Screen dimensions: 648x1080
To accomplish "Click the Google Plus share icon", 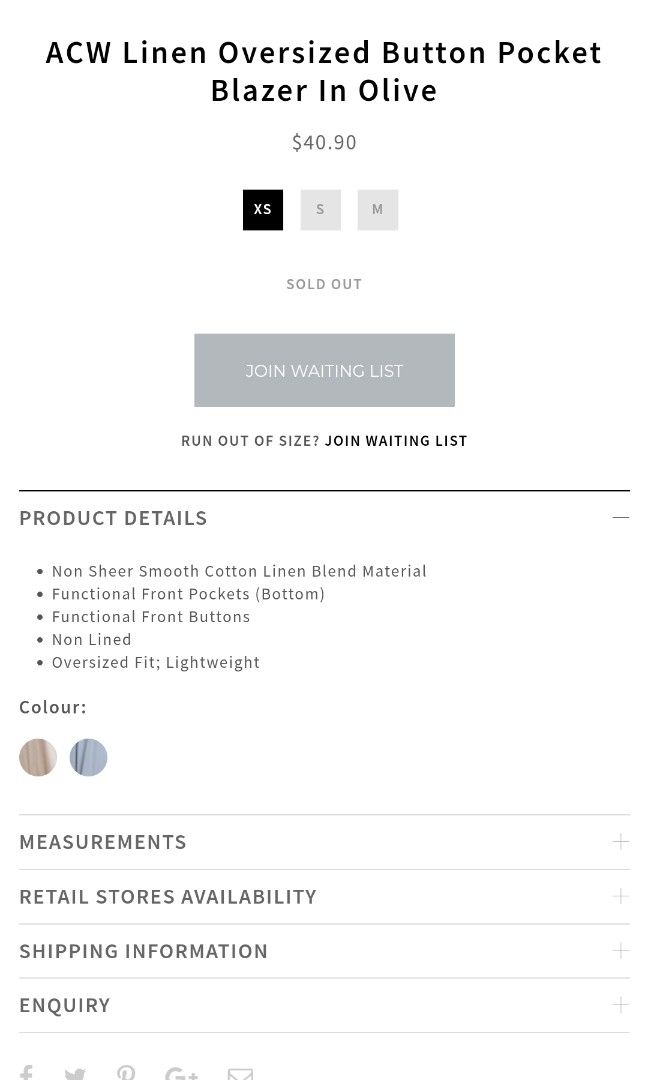I will tap(181, 1074).
